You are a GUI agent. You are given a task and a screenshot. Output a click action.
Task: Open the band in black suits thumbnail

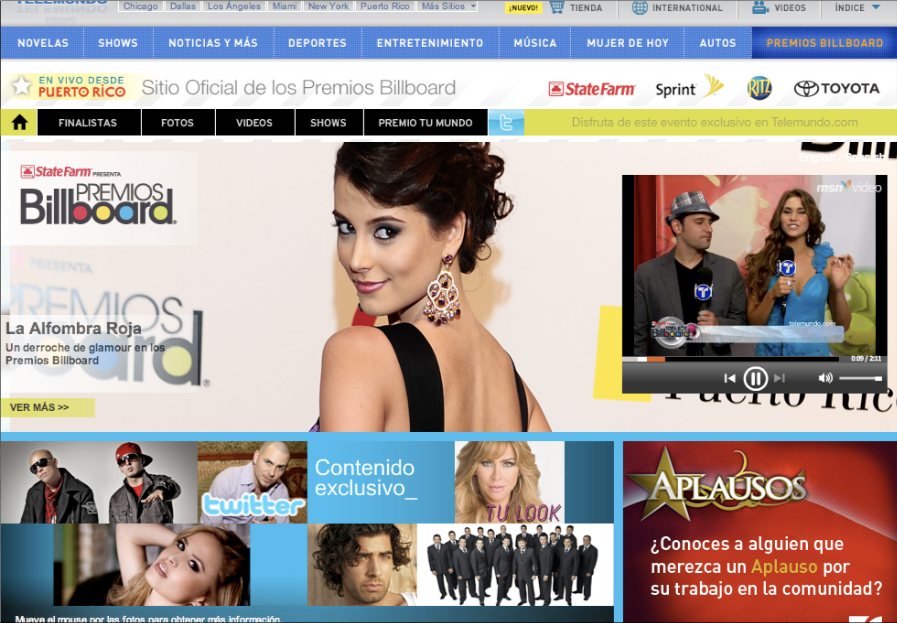pyautogui.click(x=515, y=565)
